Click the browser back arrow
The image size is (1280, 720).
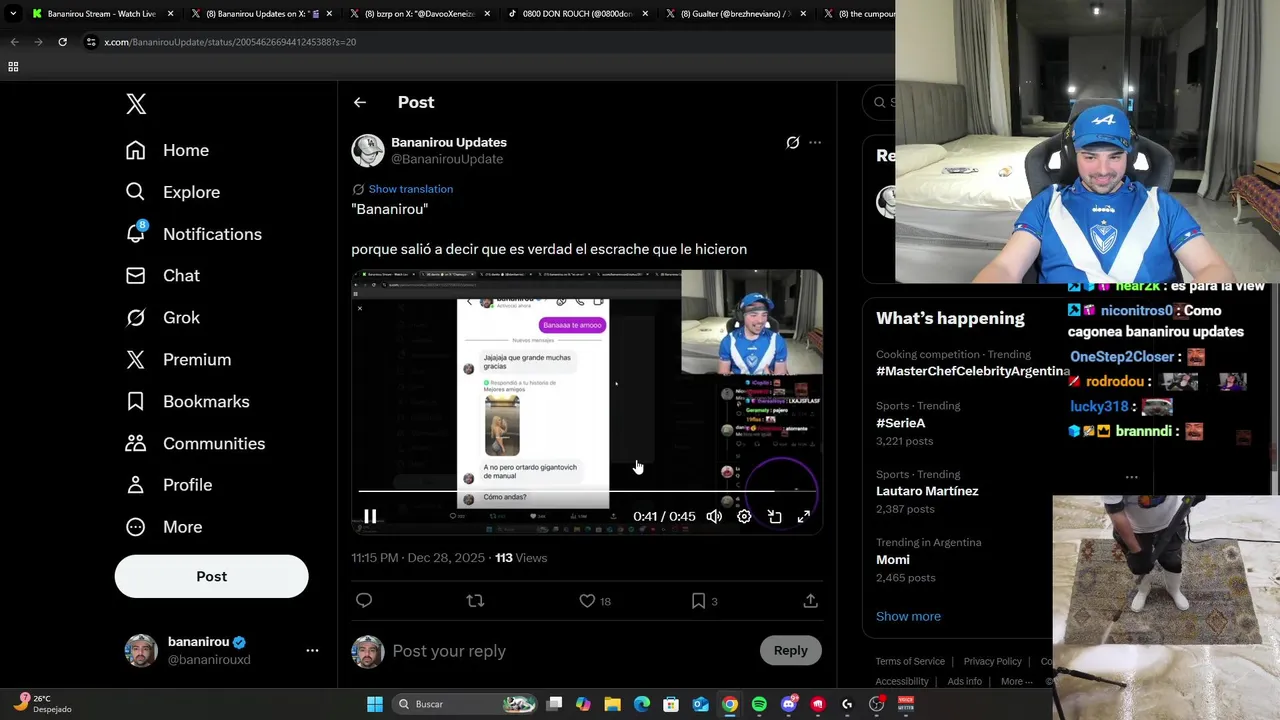pos(14,42)
